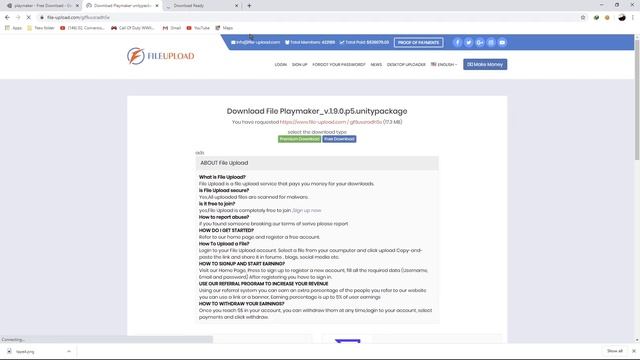This screenshot has width=640, height=360.
Task: Close the downloads bar
Action: (633, 351)
